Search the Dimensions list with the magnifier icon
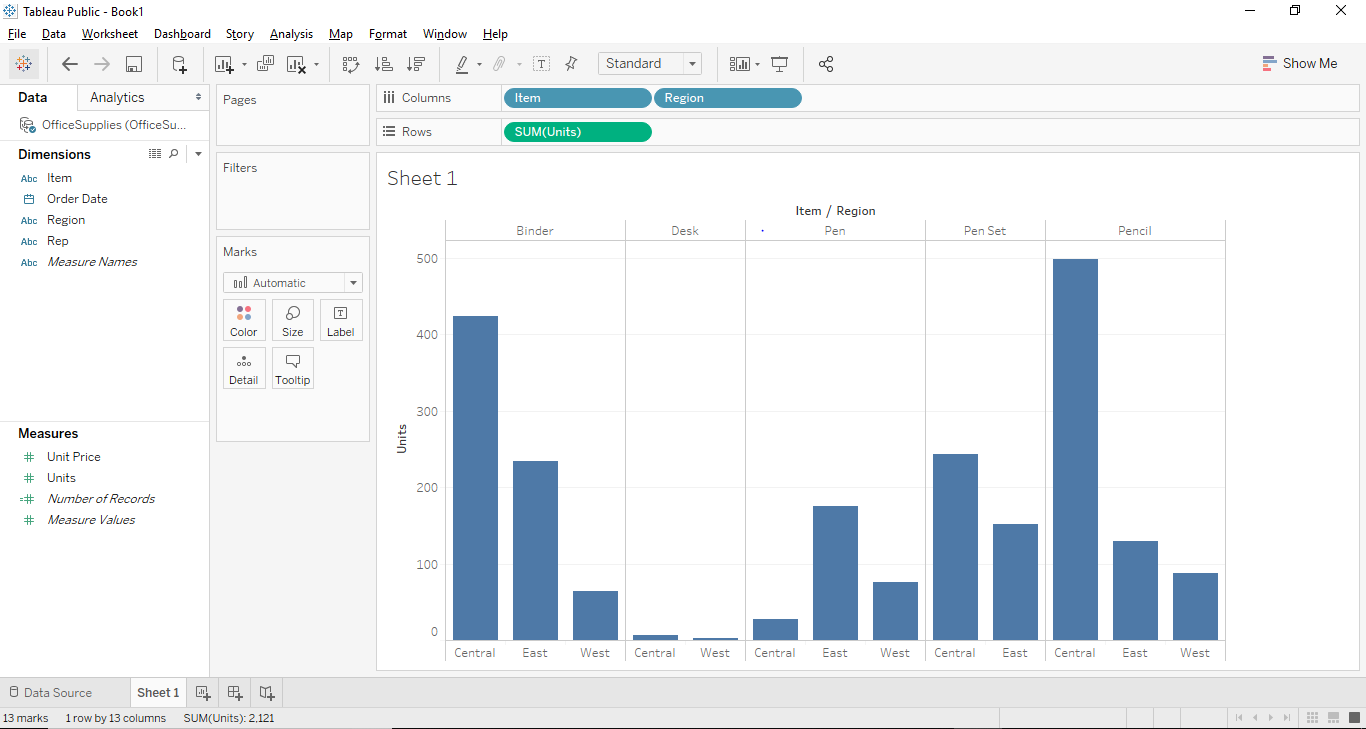This screenshot has height=729, width=1366. pyautogui.click(x=173, y=153)
